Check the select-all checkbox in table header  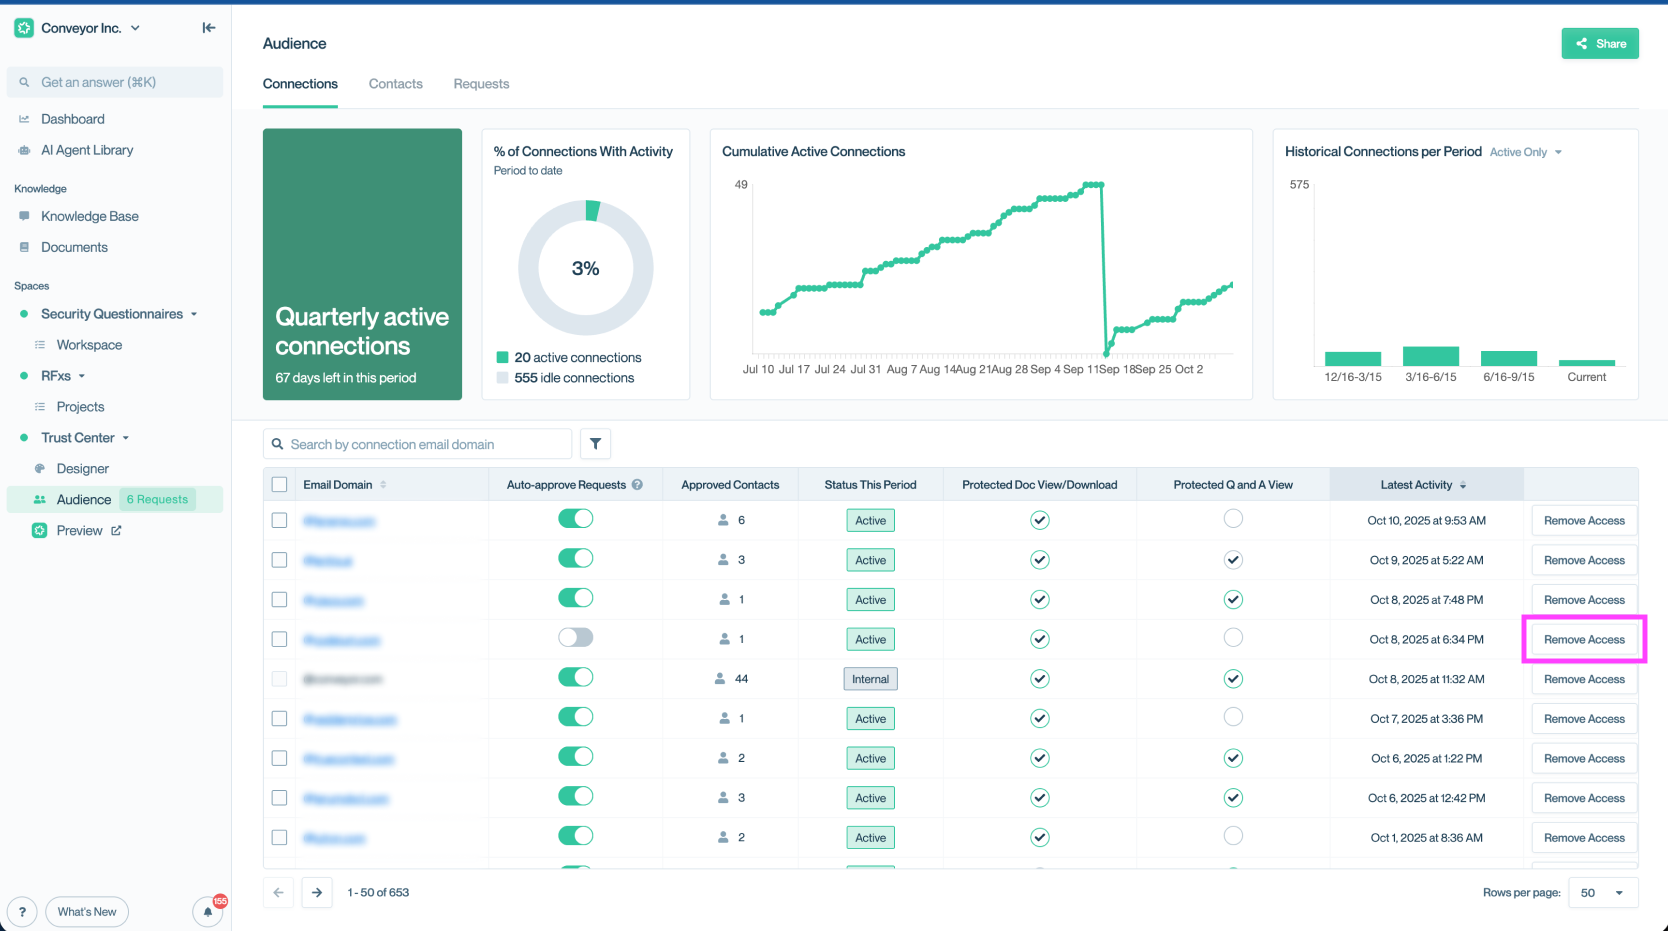tap(280, 485)
